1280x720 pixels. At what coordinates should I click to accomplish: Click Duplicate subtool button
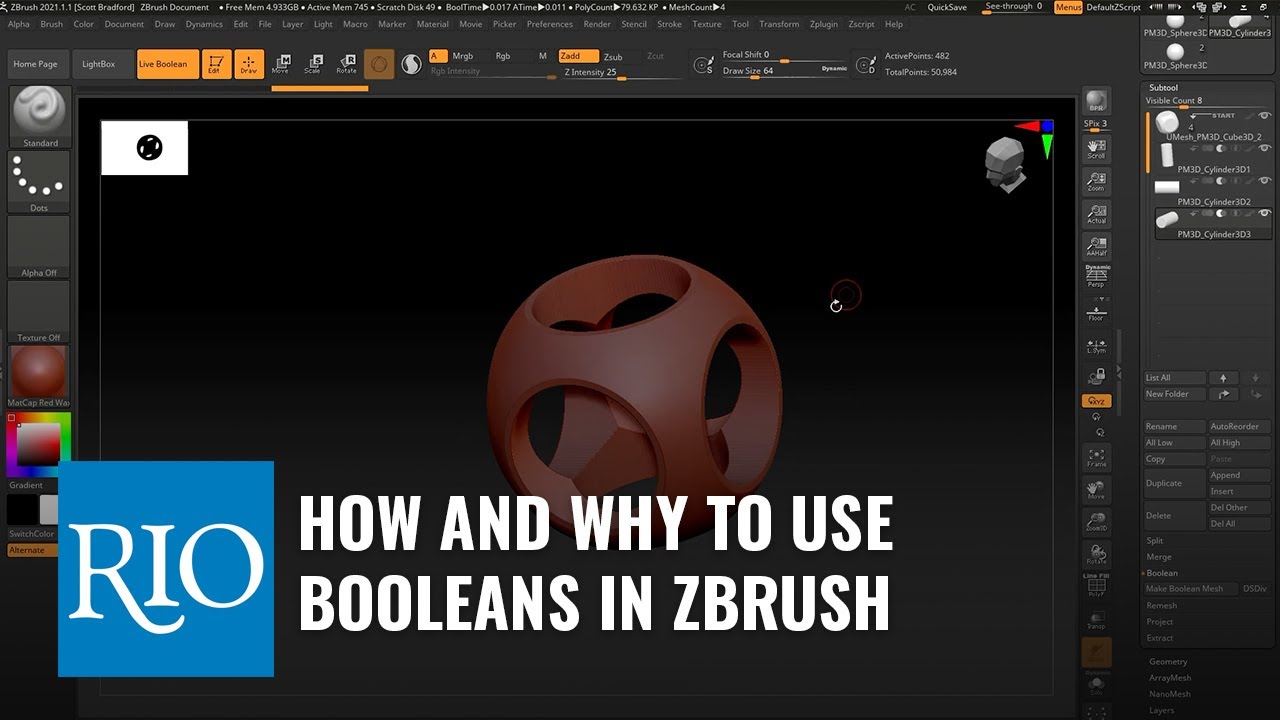(x=1175, y=483)
